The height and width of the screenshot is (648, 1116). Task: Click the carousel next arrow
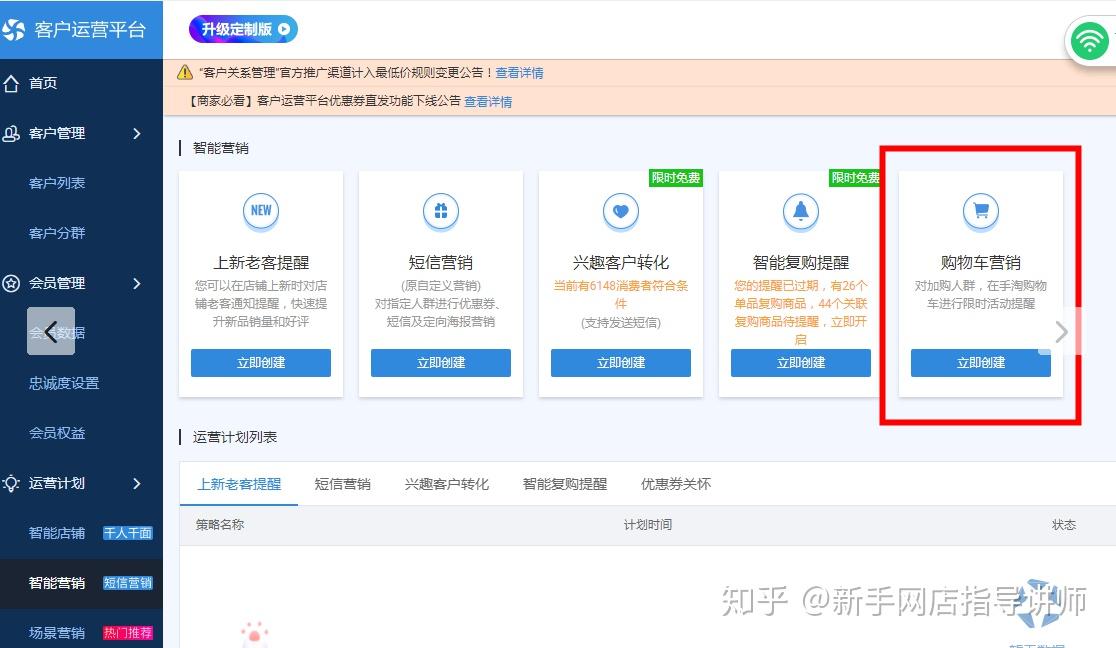(x=1060, y=331)
